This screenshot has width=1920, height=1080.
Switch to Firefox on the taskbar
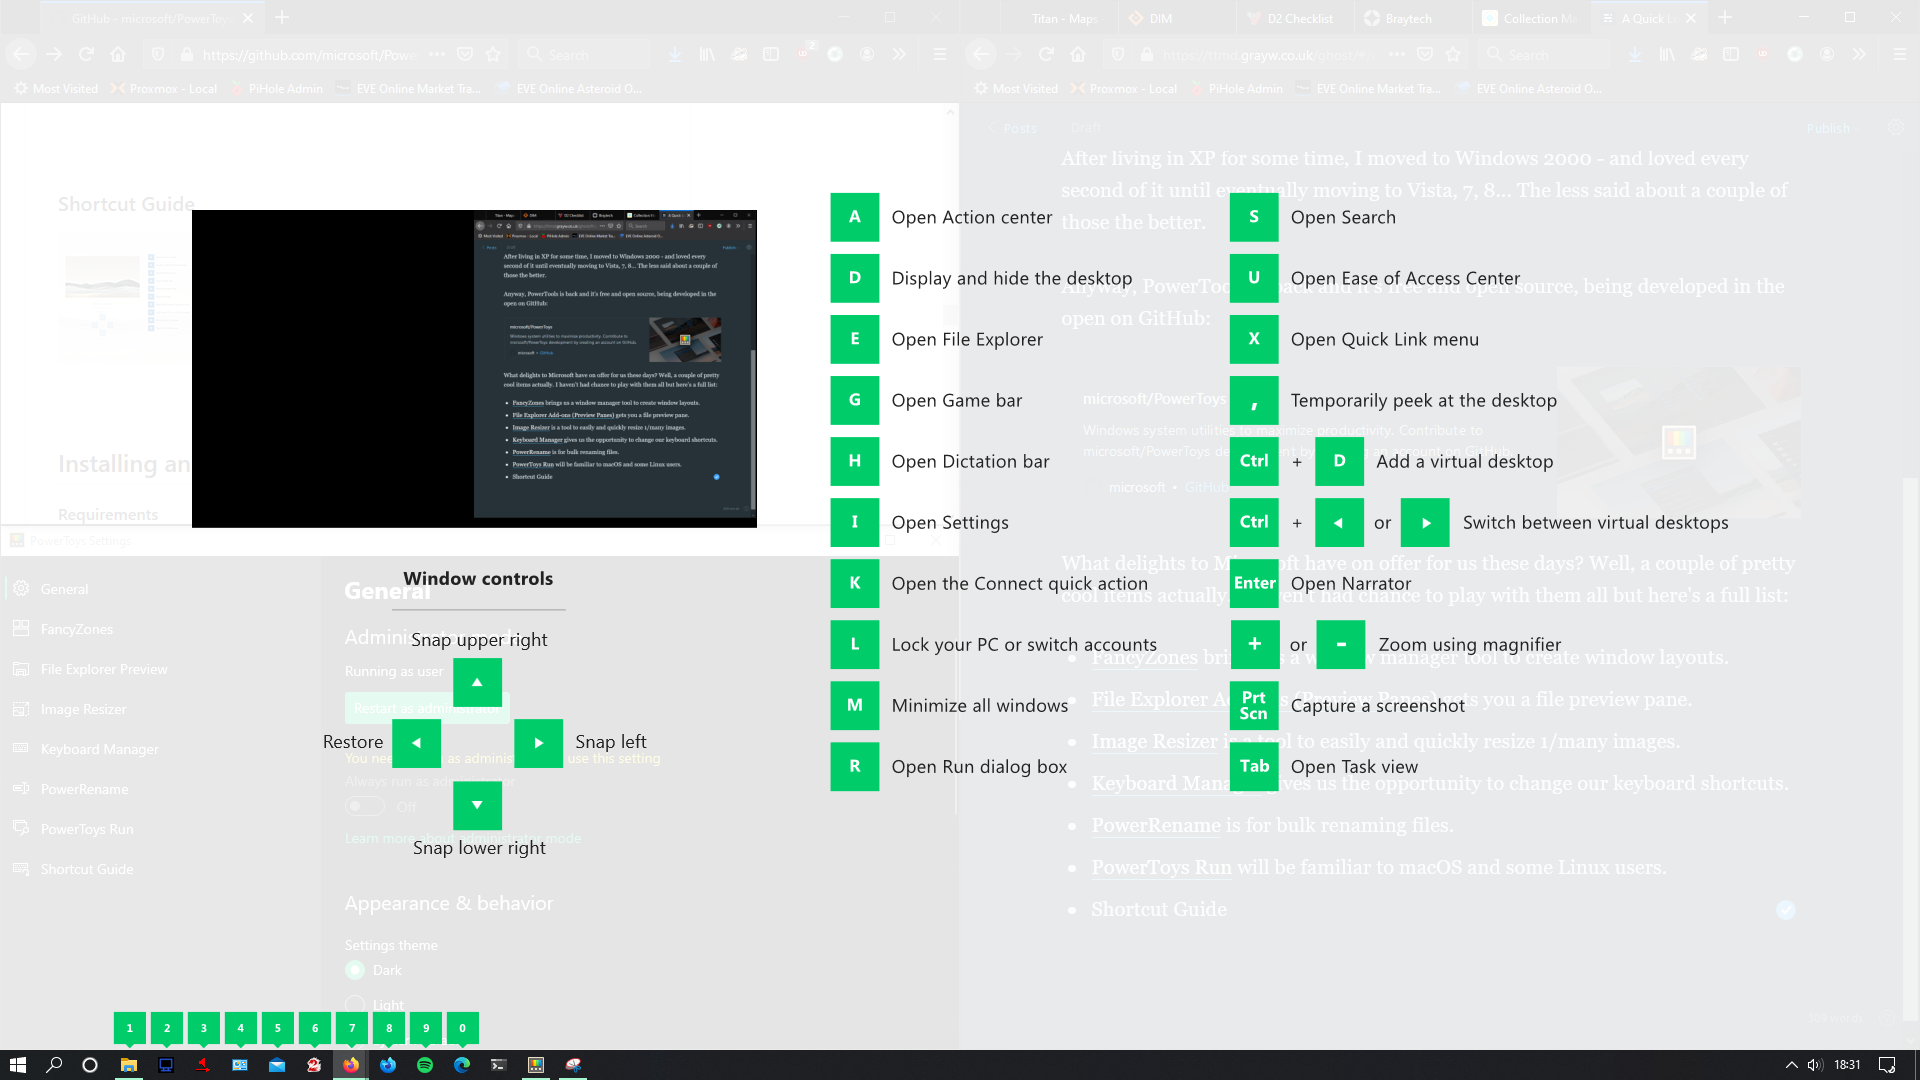click(351, 1065)
